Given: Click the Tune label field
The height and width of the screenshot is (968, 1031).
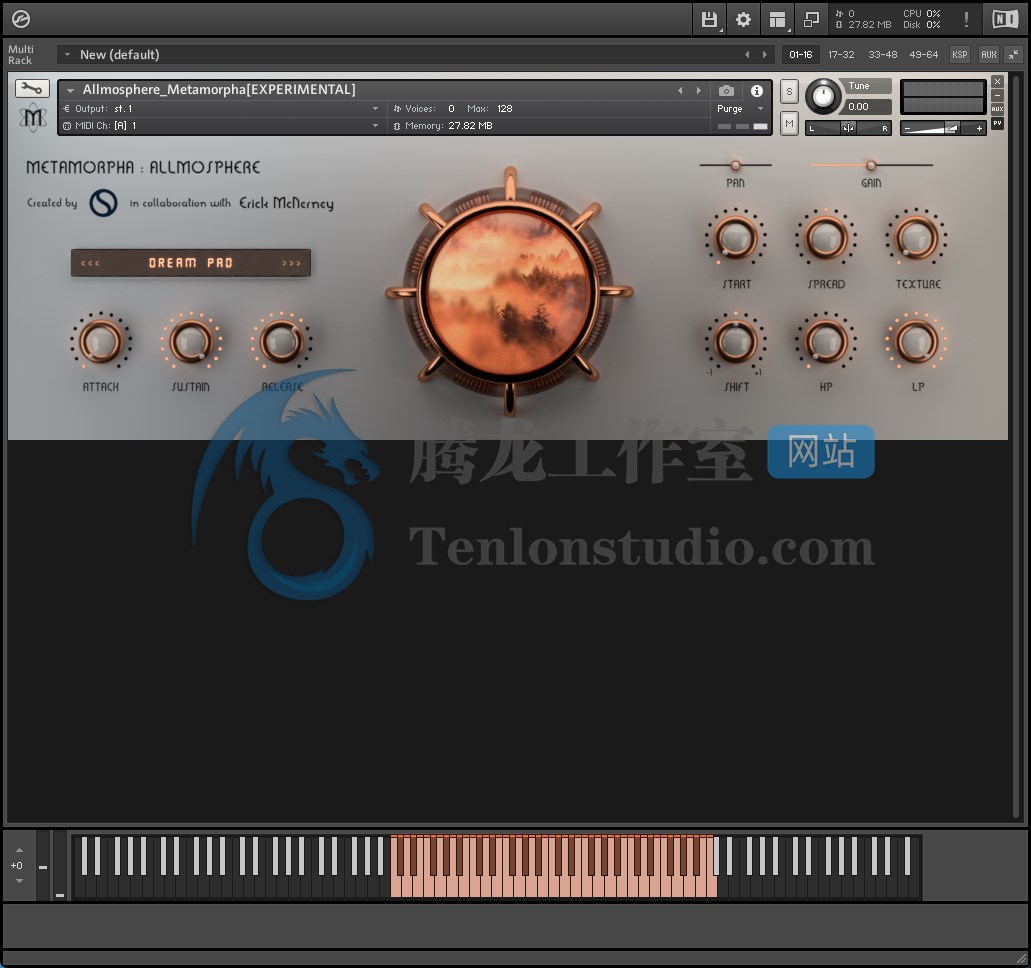Looking at the screenshot, I should [x=868, y=85].
